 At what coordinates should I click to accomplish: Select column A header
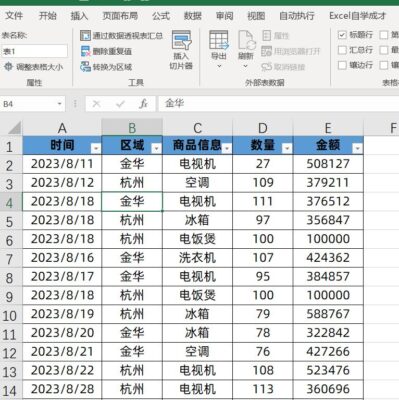[62, 128]
